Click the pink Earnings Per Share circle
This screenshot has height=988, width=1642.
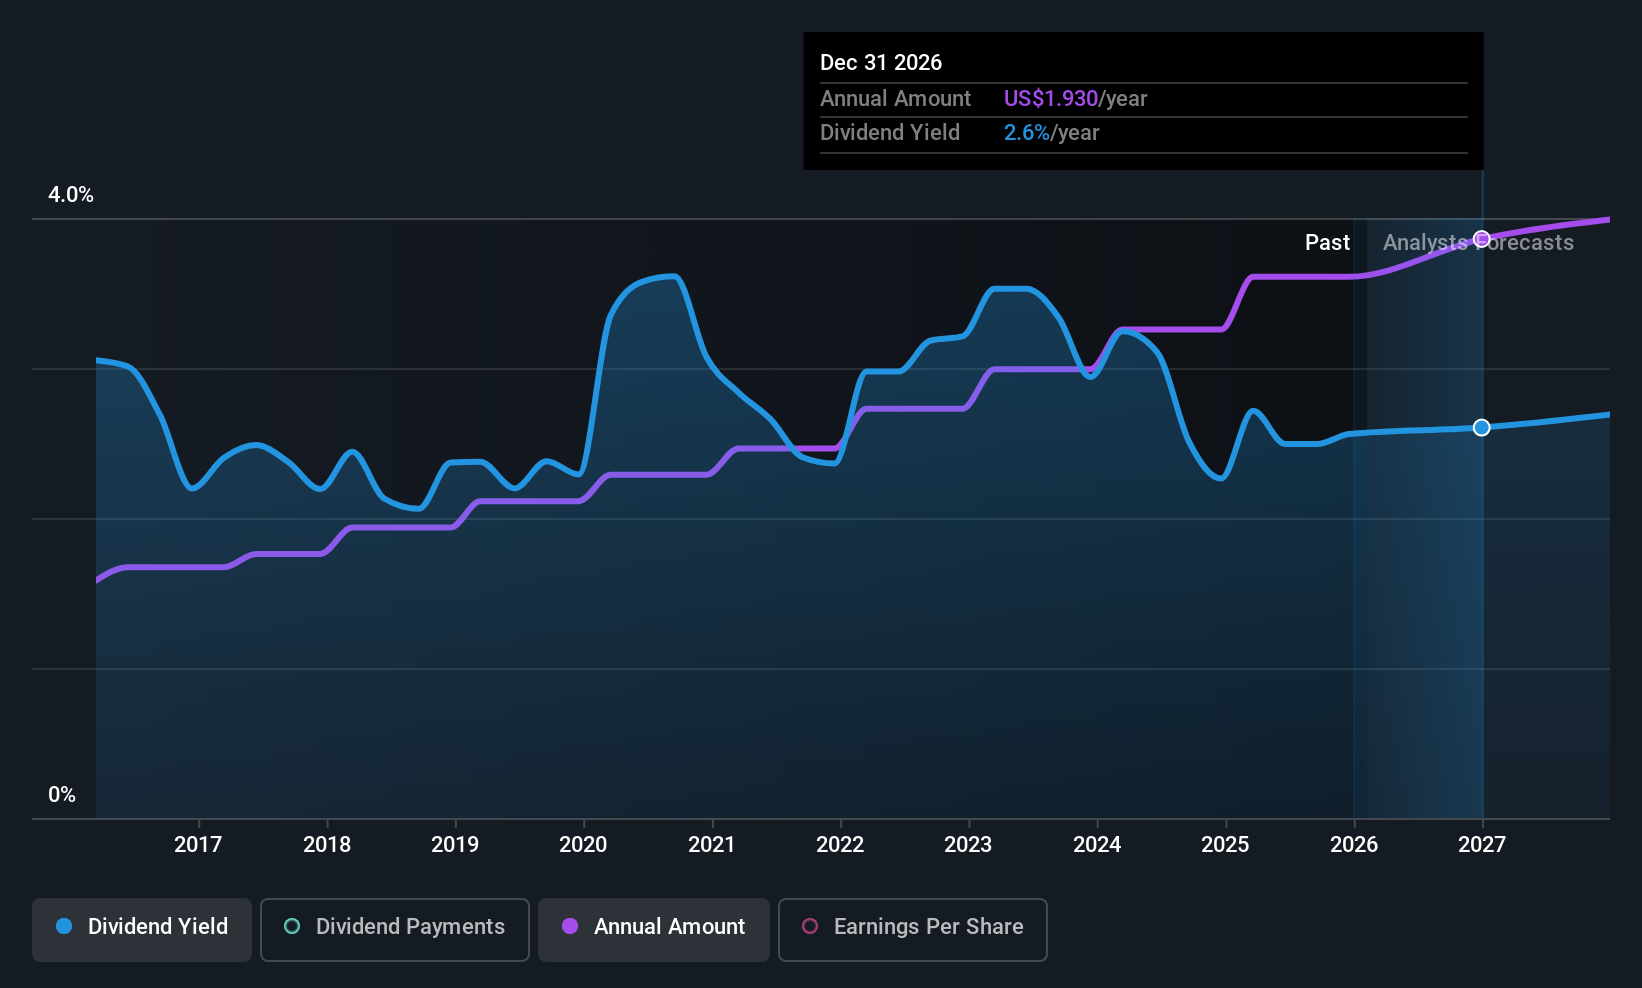pyautogui.click(x=810, y=926)
